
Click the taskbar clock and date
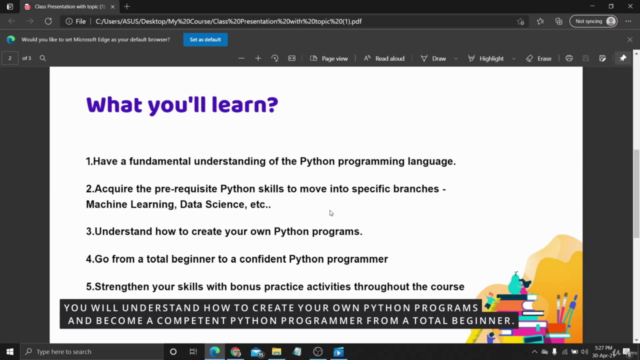(x=603, y=351)
